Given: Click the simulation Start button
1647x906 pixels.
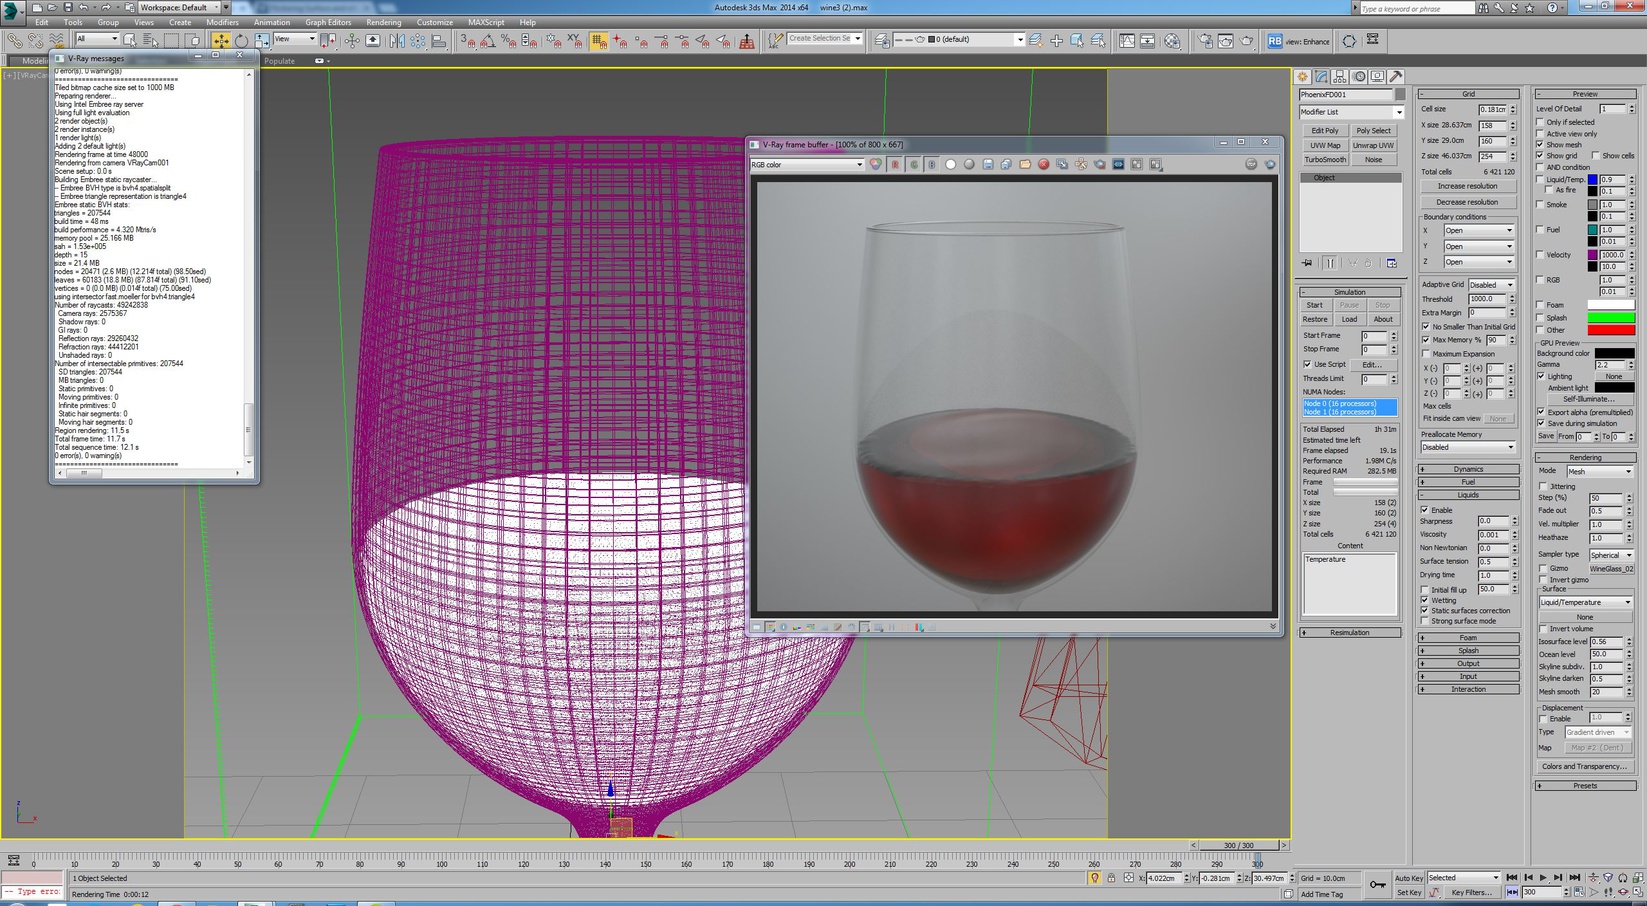Looking at the screenshot, I should (1314, 305).
